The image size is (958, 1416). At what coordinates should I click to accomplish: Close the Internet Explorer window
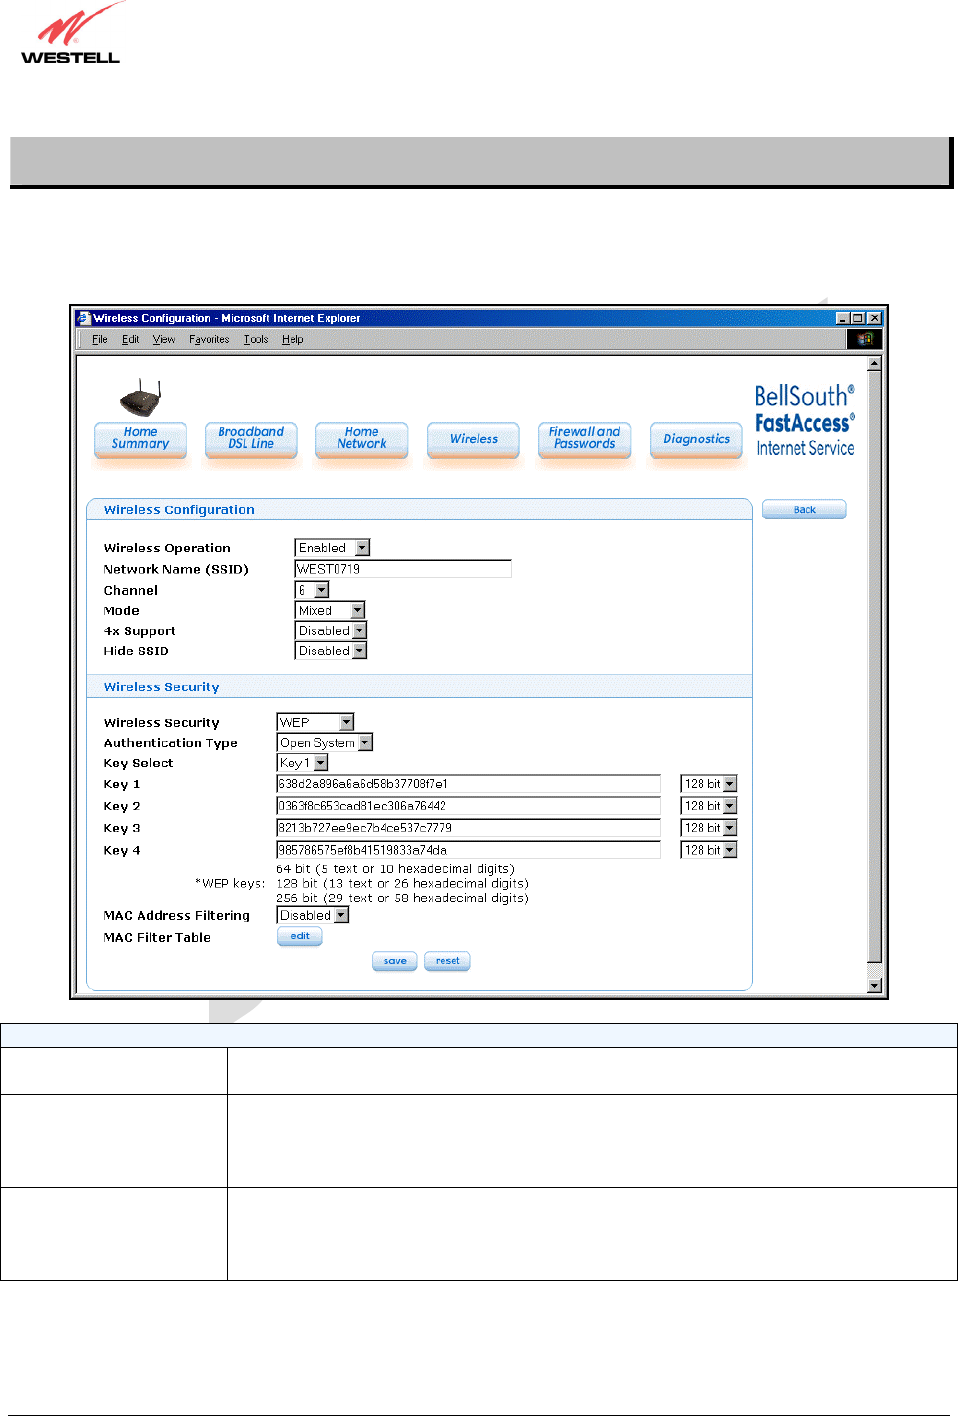pos(874,318)
